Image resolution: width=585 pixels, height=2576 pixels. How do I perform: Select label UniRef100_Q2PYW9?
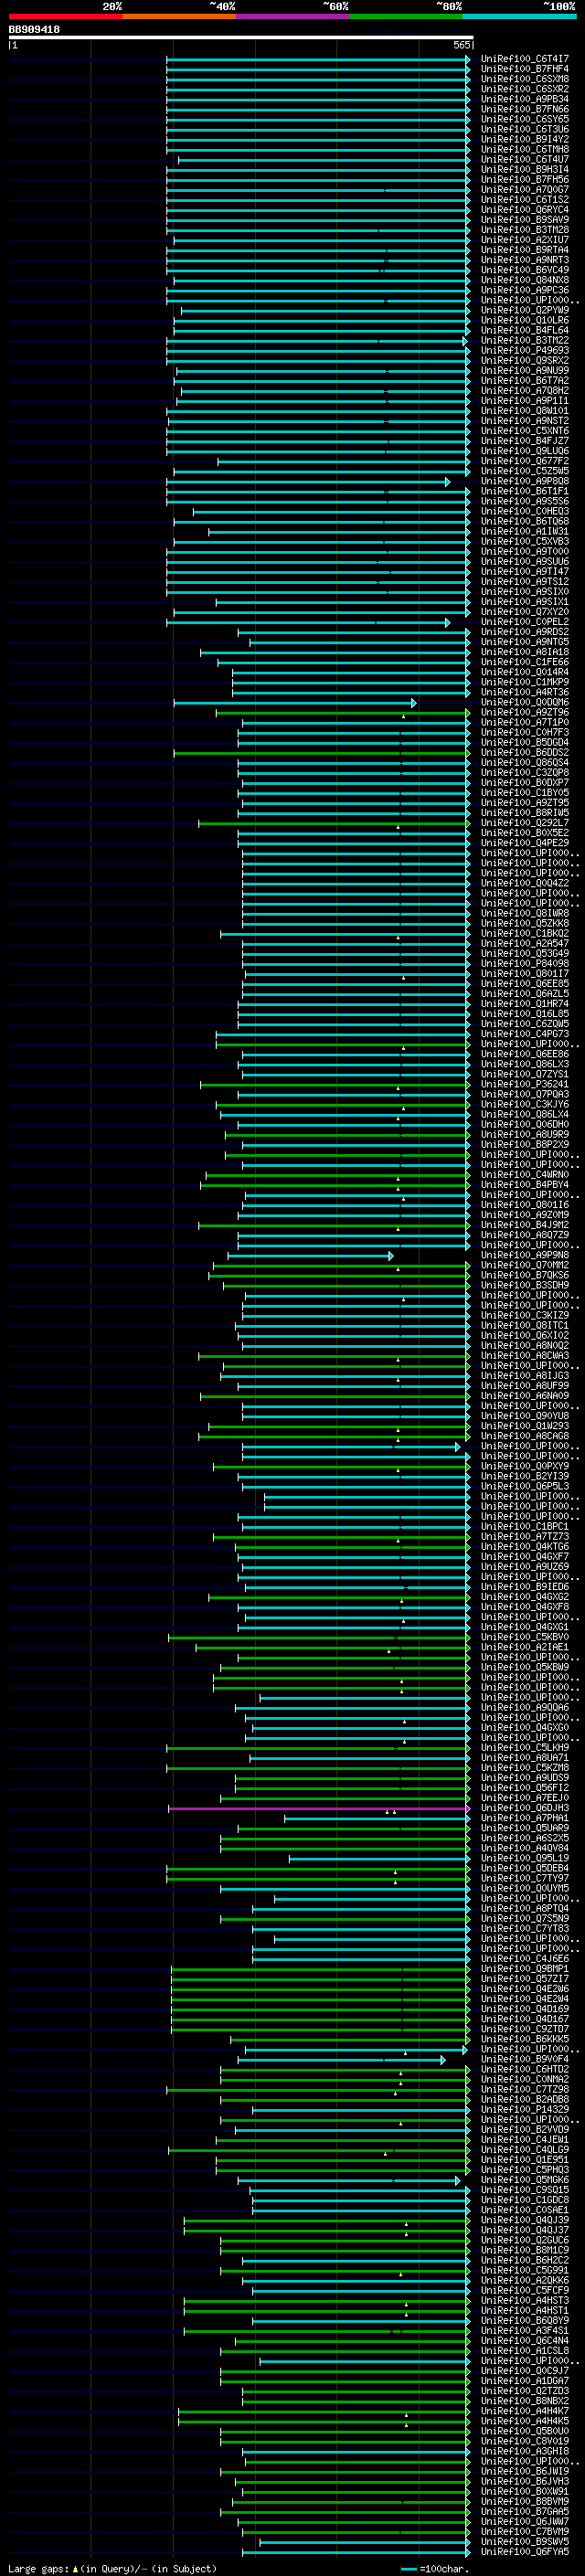click(525, 310)
